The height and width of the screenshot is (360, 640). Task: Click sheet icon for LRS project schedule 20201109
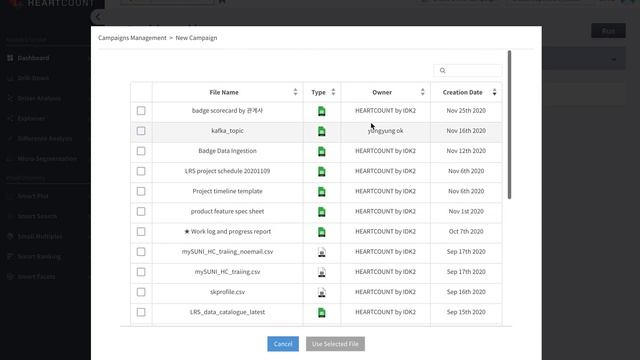coord(322,171)
